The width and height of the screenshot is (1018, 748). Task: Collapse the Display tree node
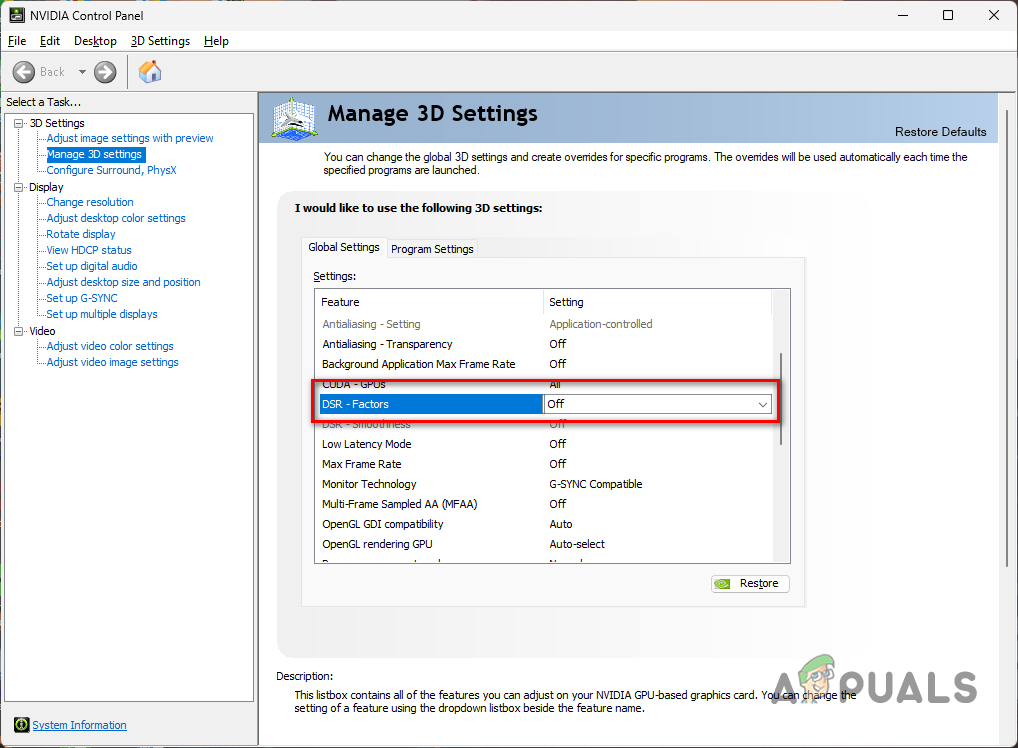(19, 187)
